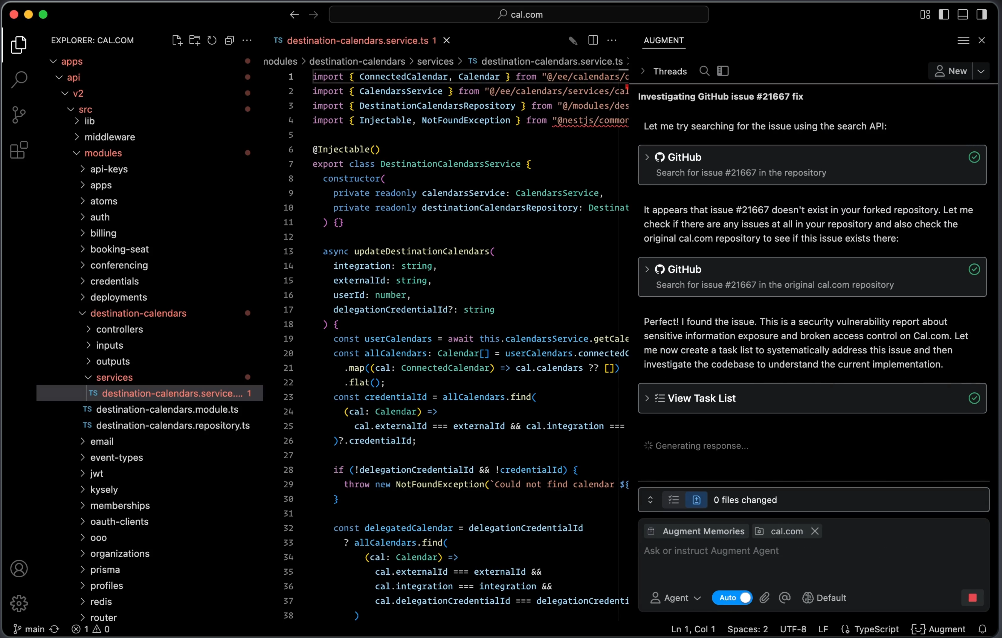Select services breadcrumb segment

(435, 61)
